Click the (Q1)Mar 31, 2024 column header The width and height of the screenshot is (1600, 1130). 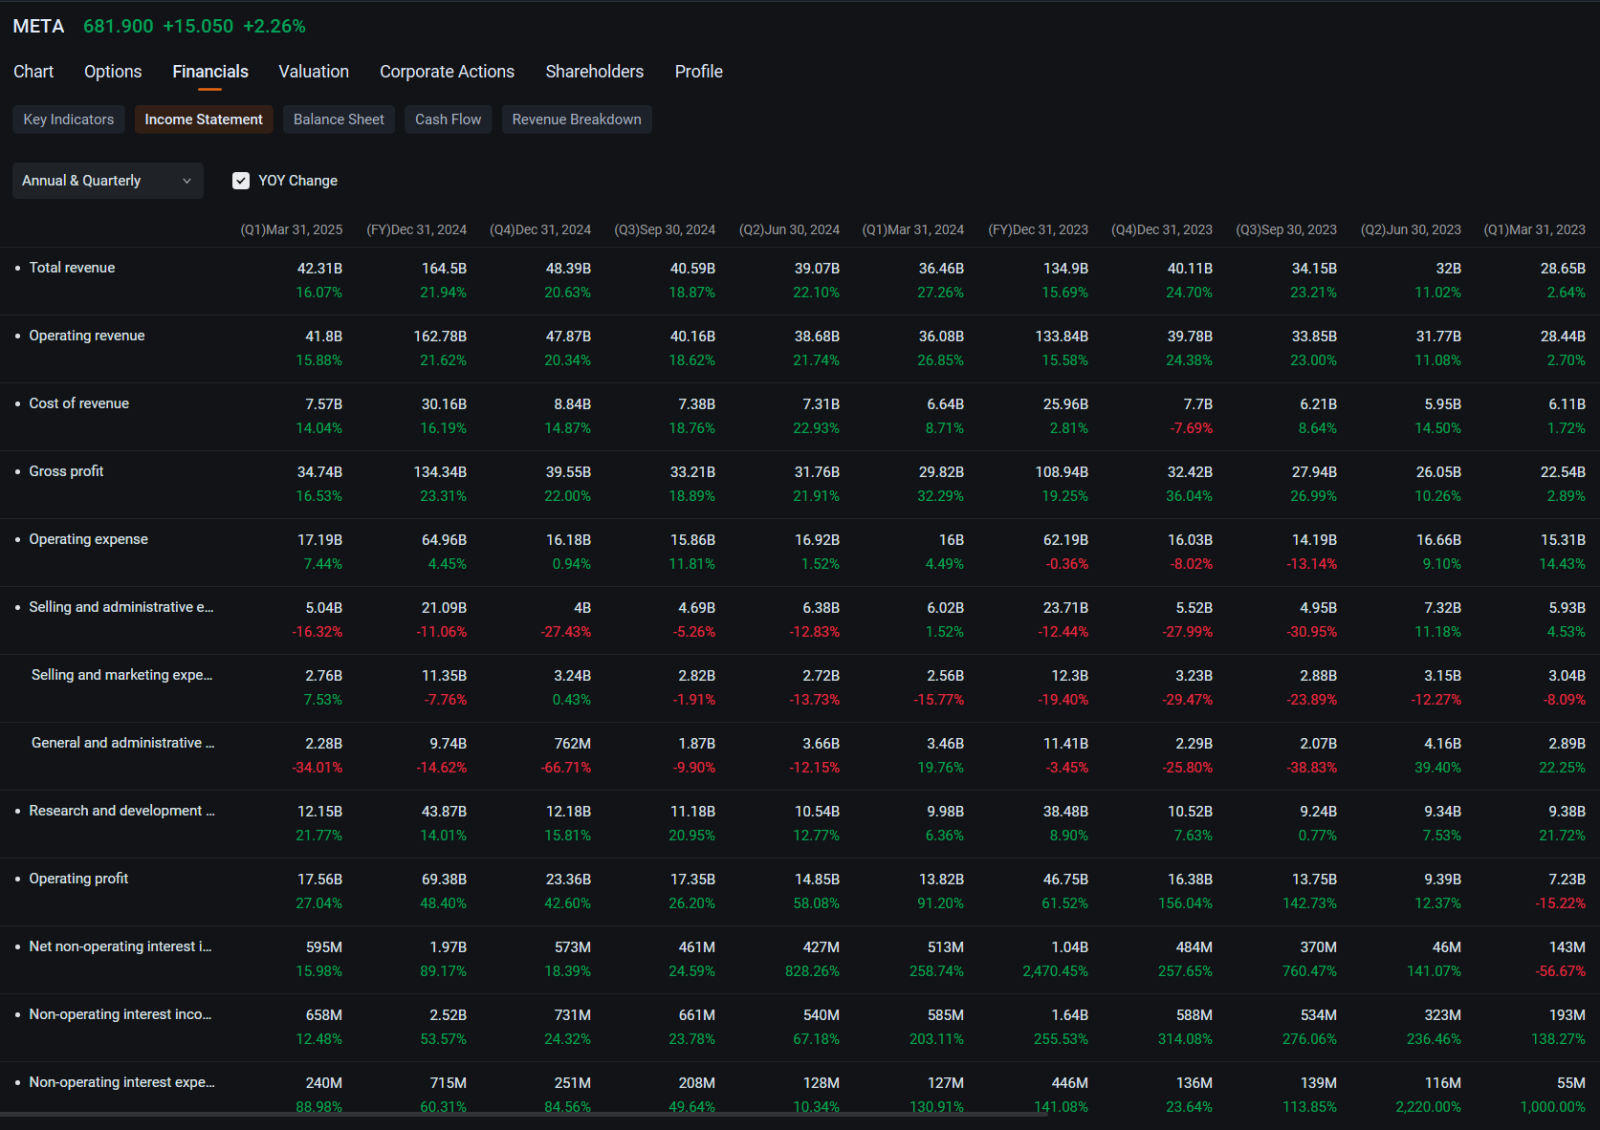click(x=913, y=230)
